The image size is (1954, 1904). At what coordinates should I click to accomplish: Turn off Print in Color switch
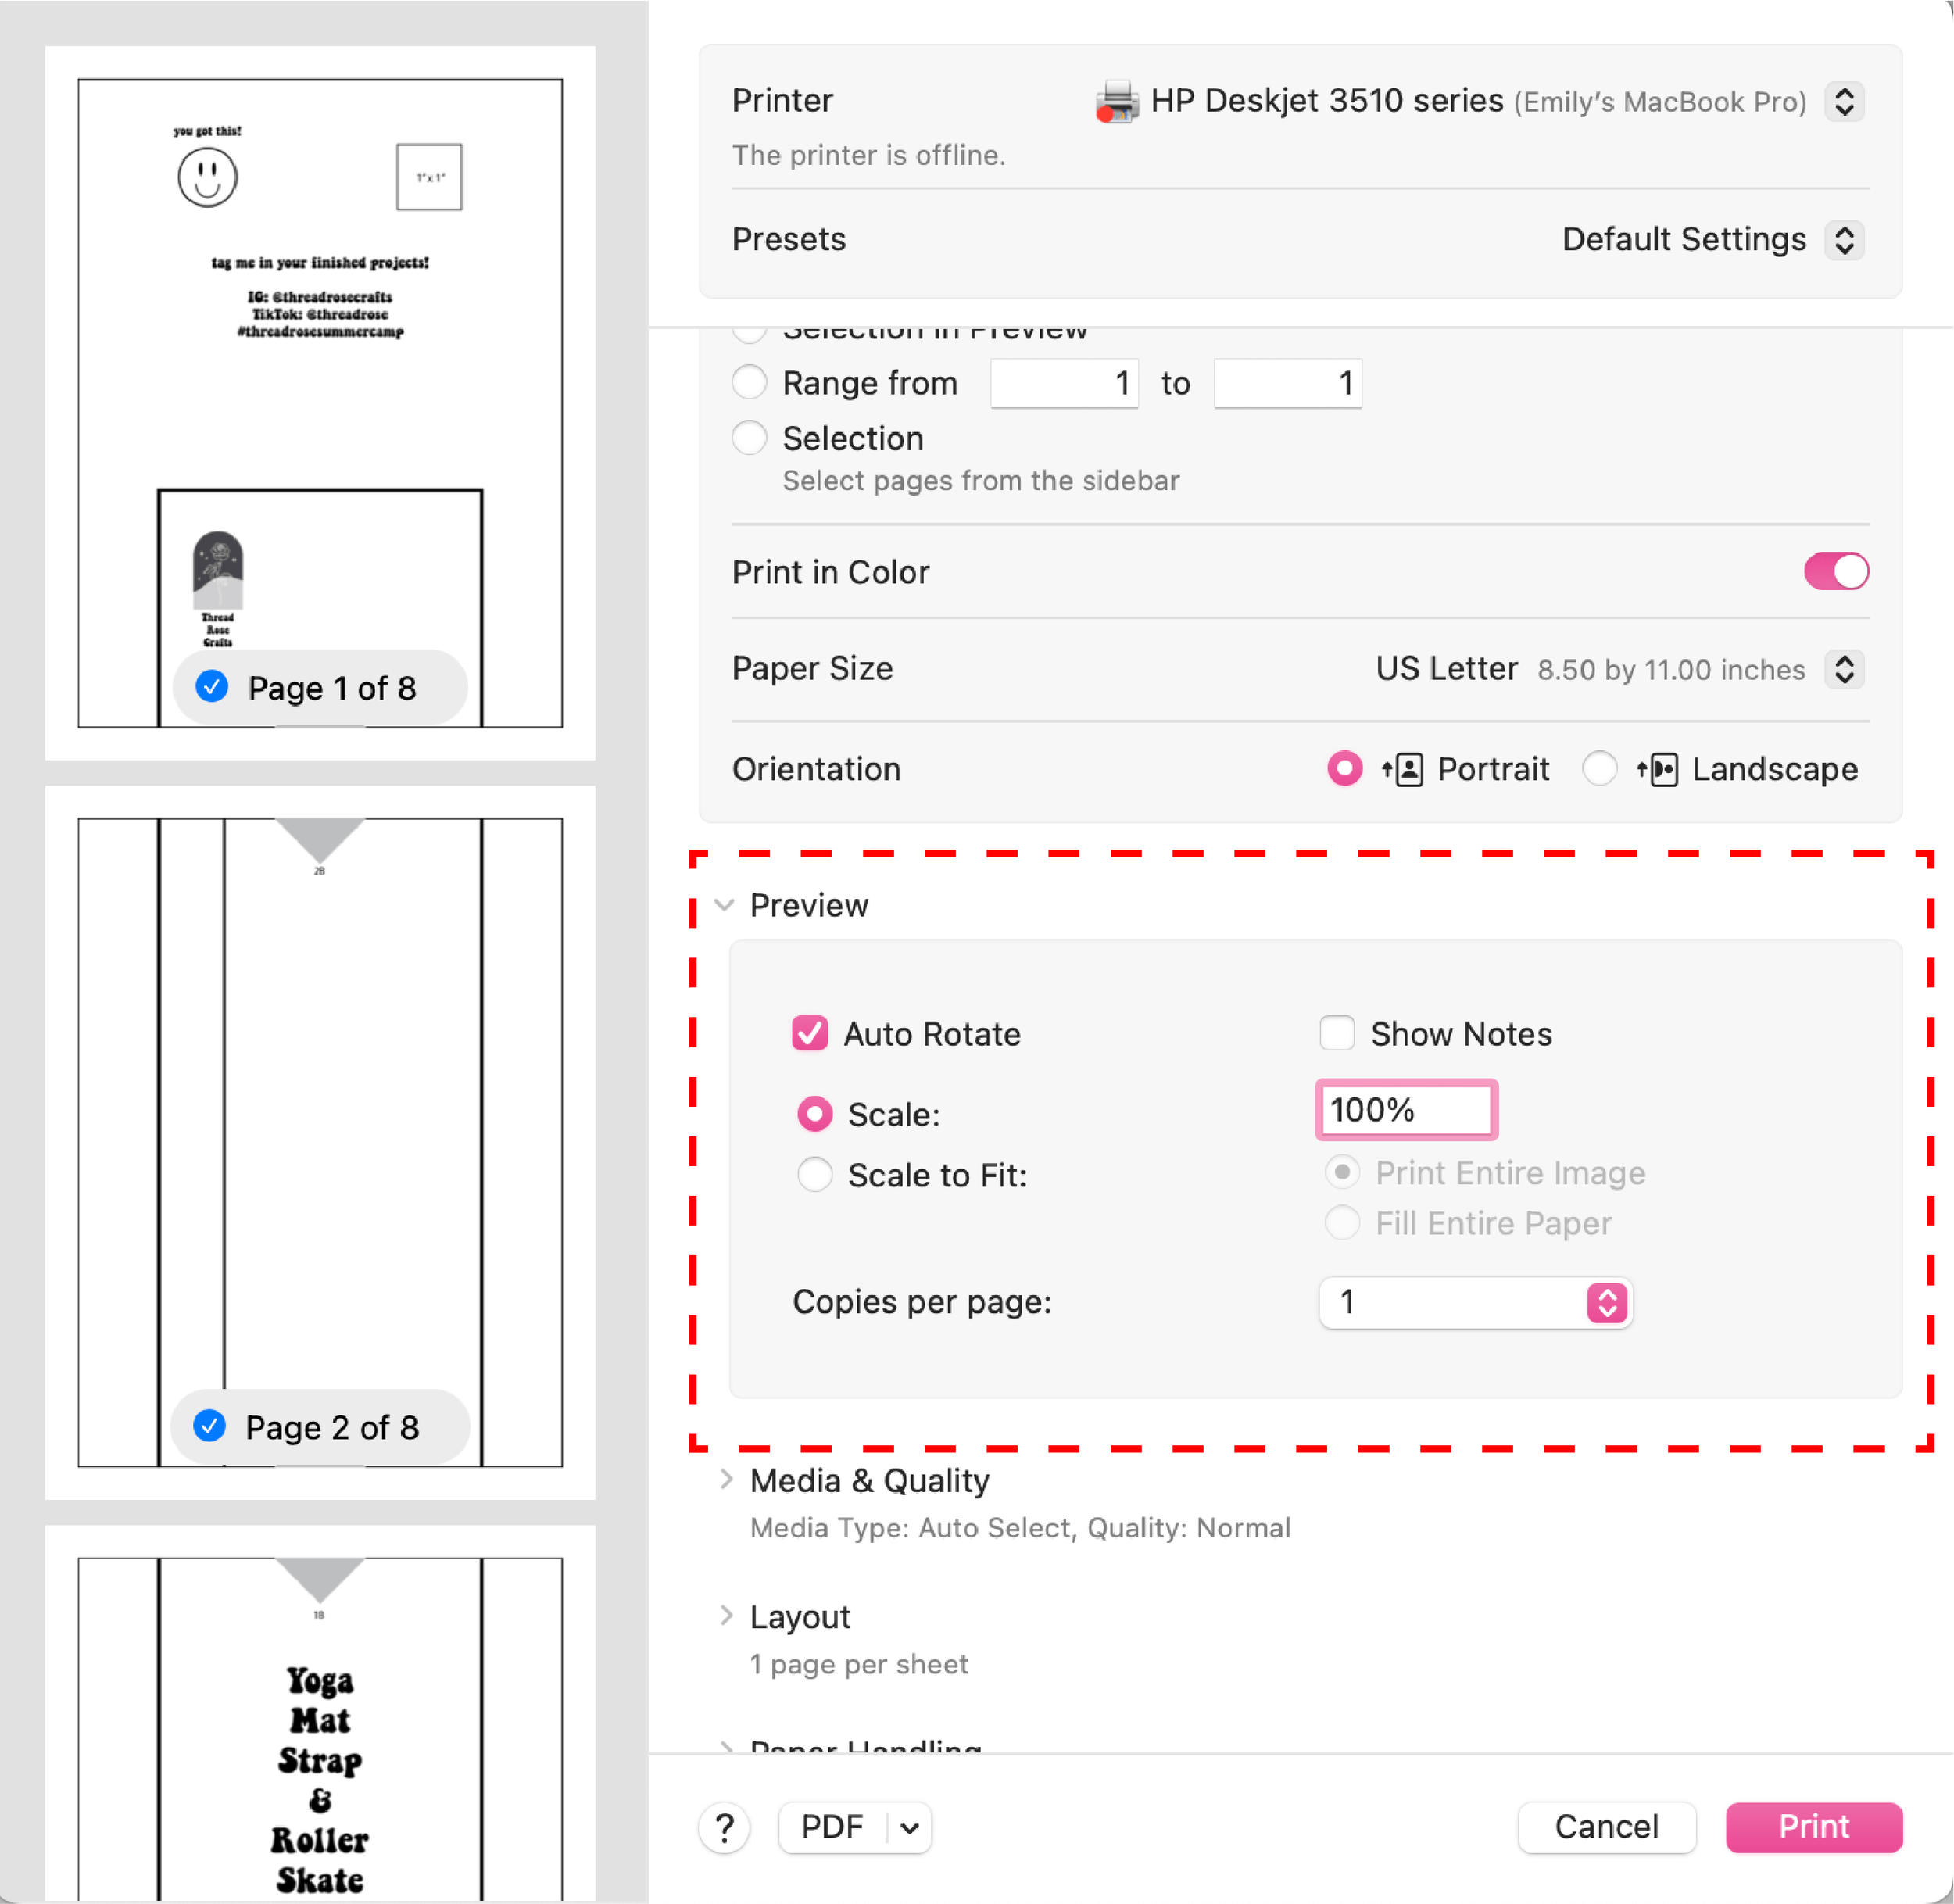(x=1836, y=571)
